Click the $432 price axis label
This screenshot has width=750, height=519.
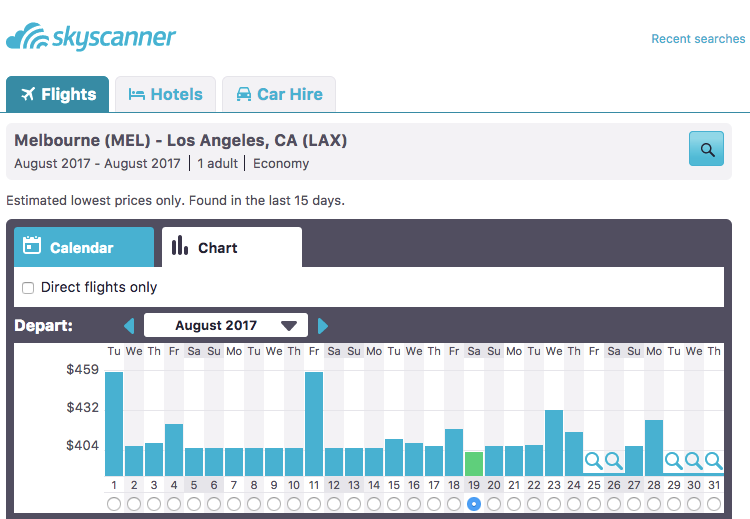coord(82,408)
